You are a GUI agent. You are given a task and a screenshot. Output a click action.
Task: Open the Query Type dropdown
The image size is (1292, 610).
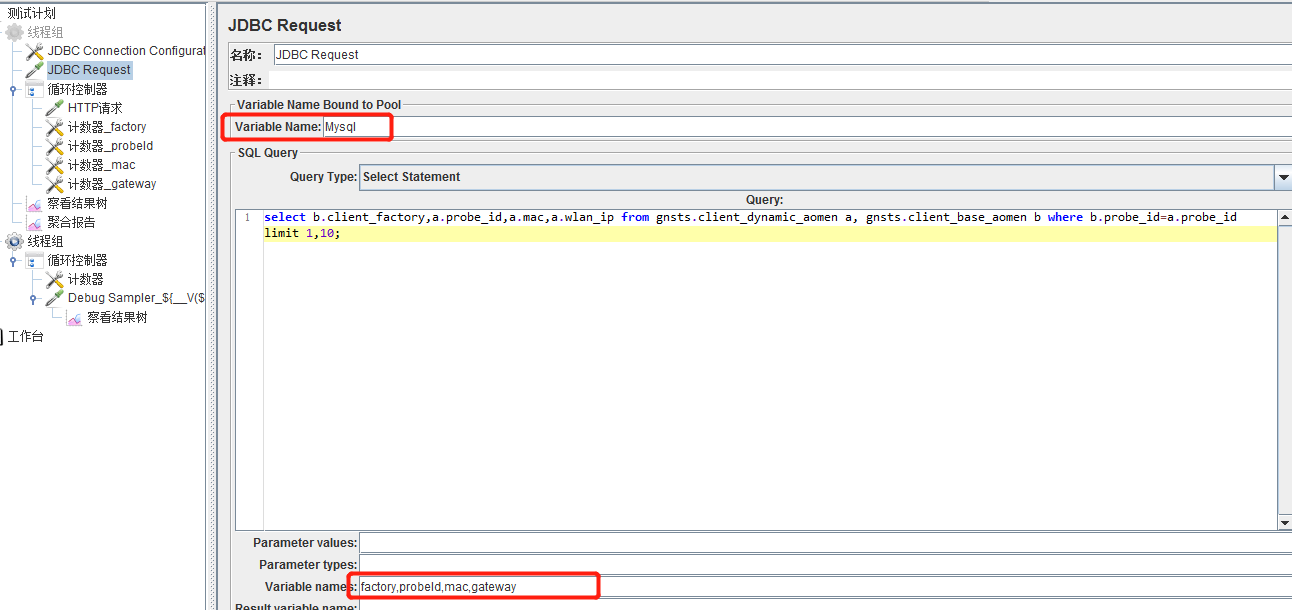pos(1284,177)
